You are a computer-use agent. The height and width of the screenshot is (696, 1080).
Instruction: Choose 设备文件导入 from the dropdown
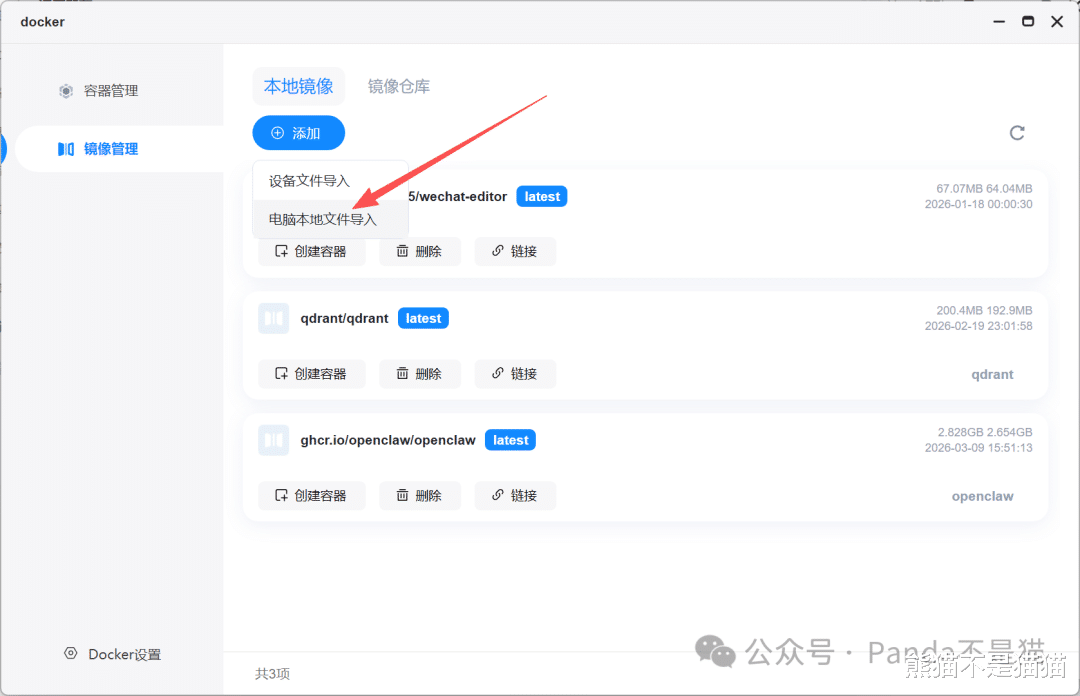331,181
